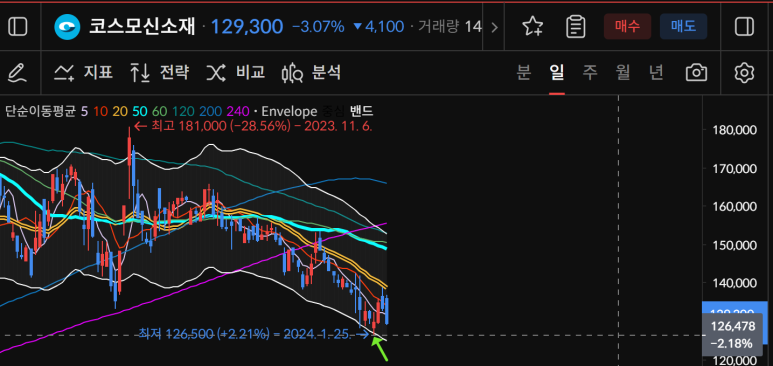Switch chart to 분 minute interval

pos(524,73)
